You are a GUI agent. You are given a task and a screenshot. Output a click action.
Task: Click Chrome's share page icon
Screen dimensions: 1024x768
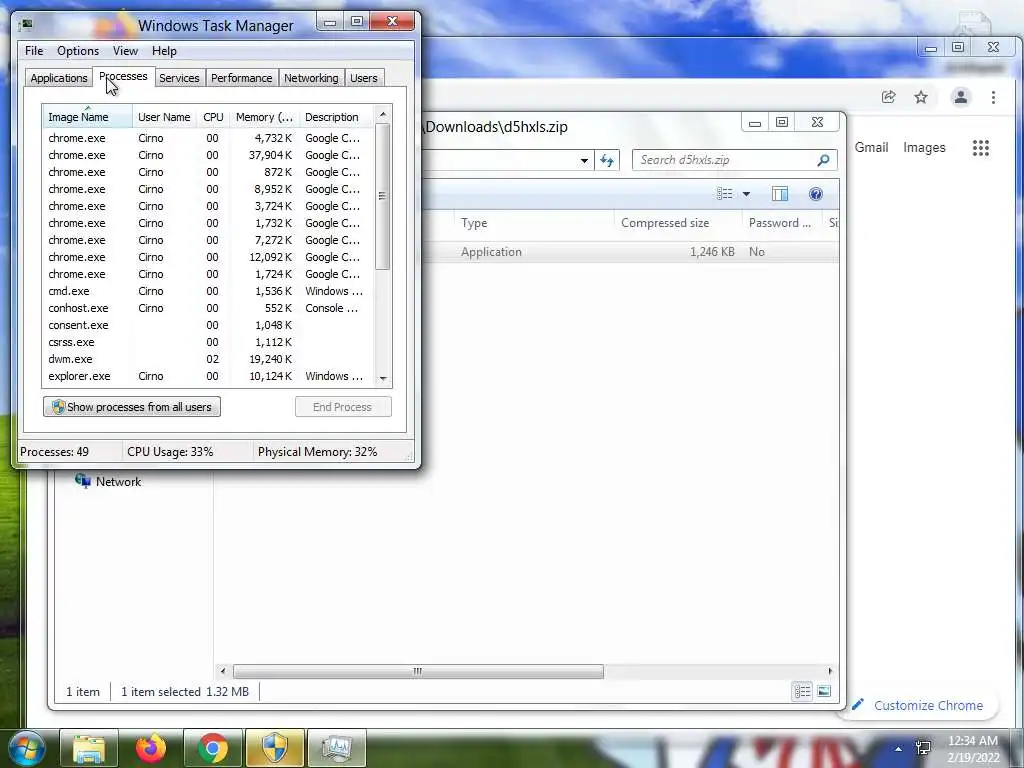point(888,97)
